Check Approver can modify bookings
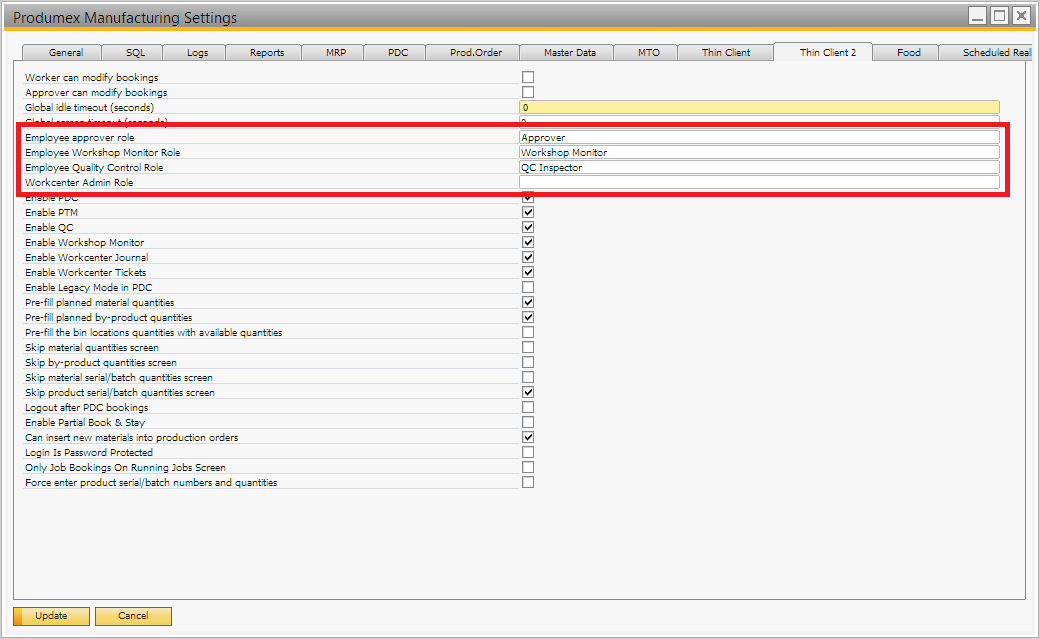Screen dimensions: 1040x639 [x=528, y=92]
